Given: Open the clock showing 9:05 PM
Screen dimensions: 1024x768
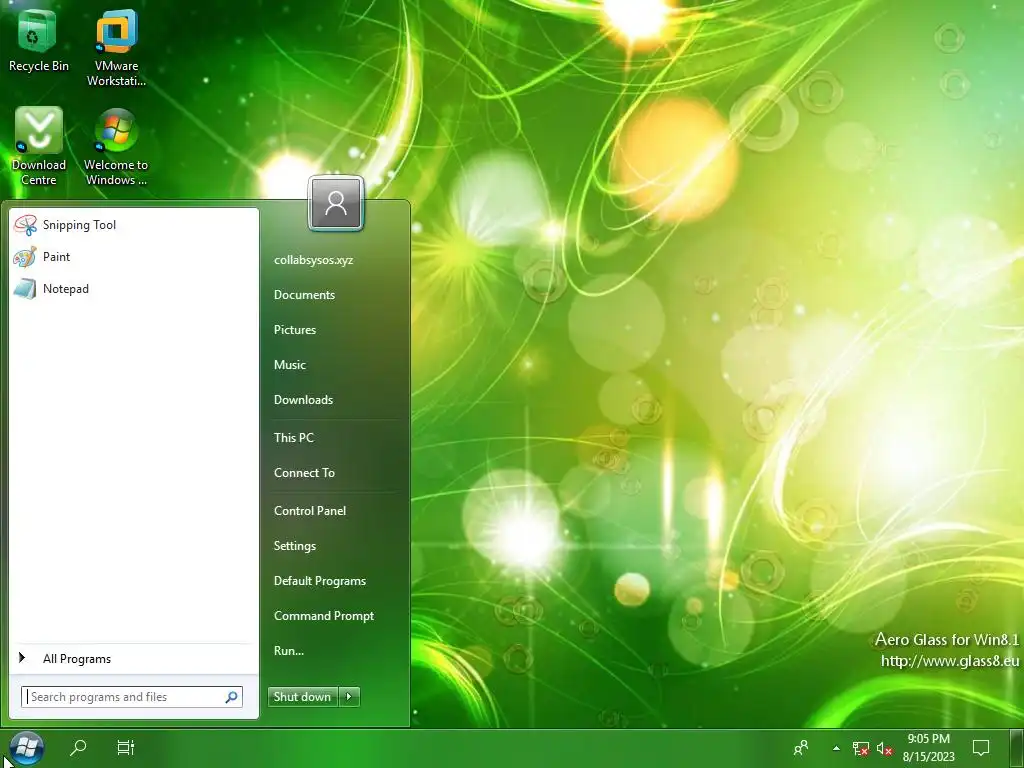Looking at the screenshot, I should (929, 748).
